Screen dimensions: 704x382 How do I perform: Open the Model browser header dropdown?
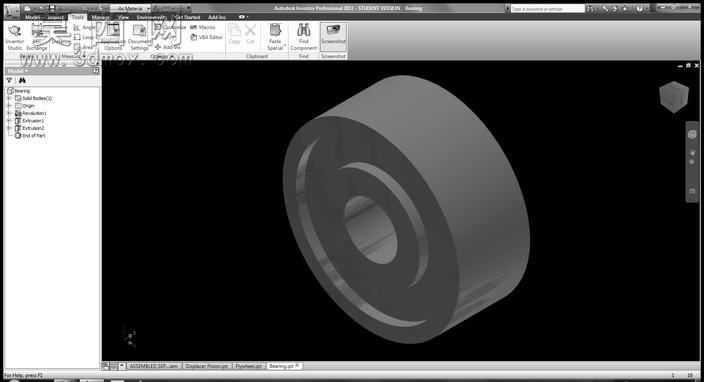[x=17, y=71]
